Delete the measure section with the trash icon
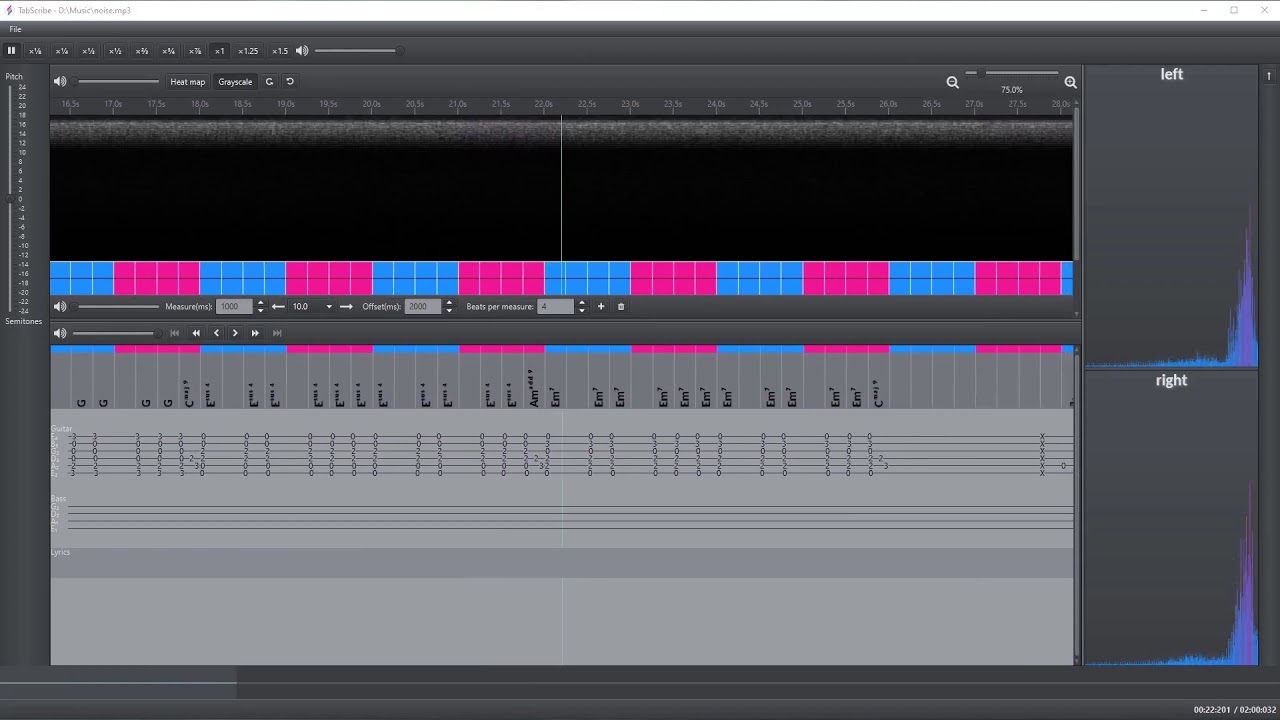This screenshot has height=720, width=1280. [x=621, y=307]
